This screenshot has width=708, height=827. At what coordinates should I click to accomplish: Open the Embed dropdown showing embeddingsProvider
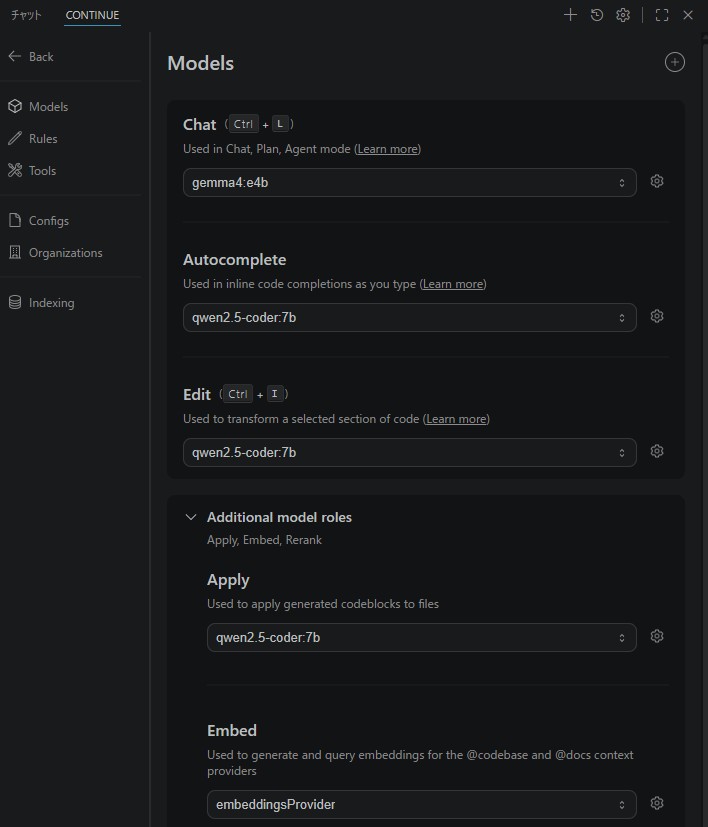pos(421,804)
